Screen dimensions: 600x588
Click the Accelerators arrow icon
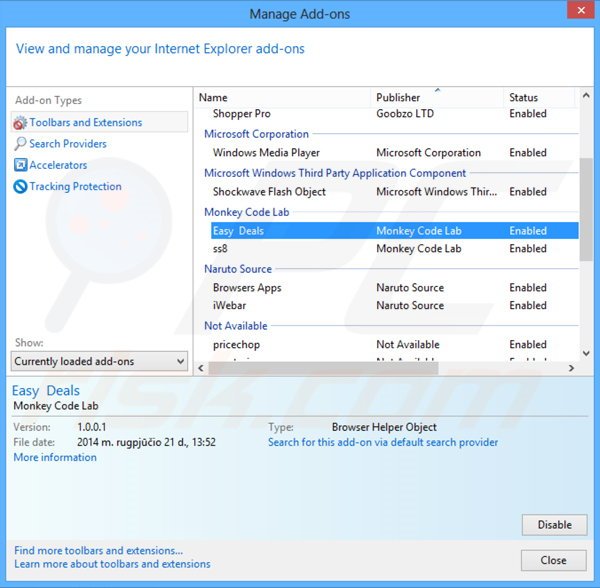(20, 165)
